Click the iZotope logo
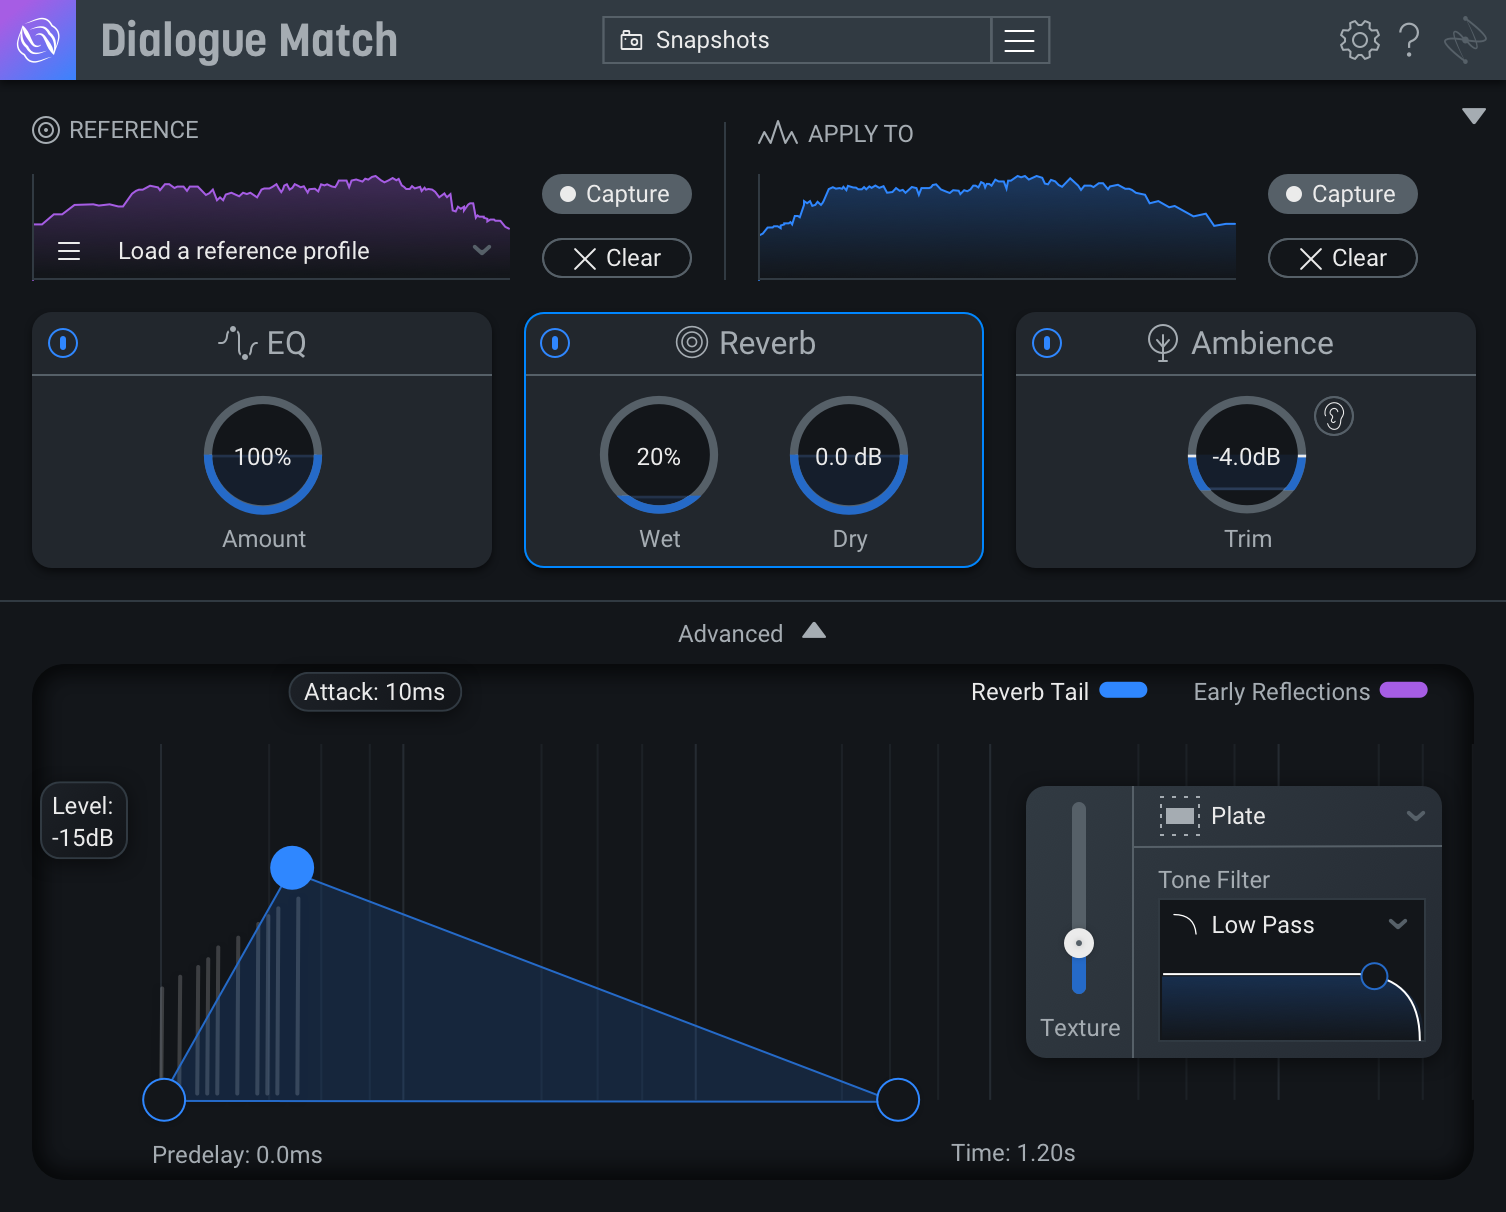The image size is (1506, 1212). [37, 40]
